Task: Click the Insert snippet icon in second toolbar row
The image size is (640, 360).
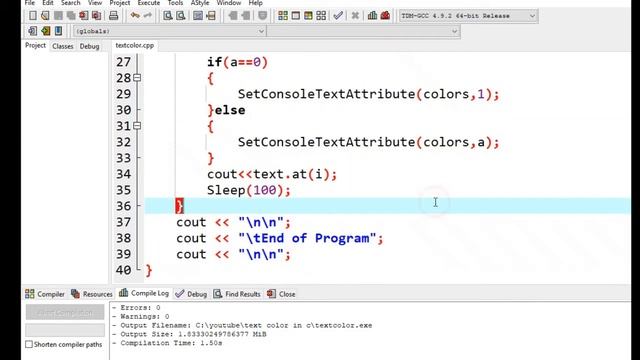Action: [33, 31]
